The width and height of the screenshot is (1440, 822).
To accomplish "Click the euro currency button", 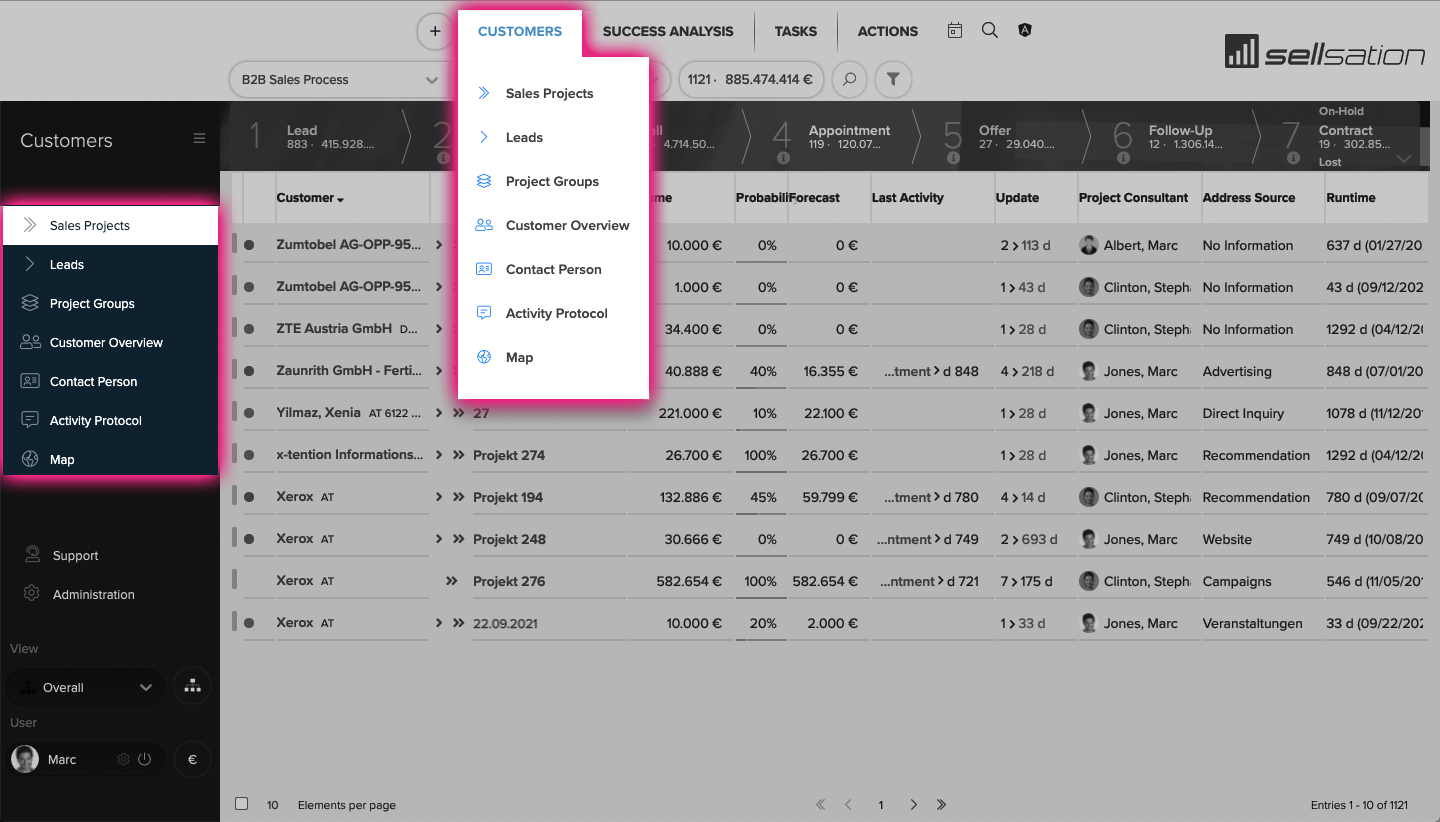I will [x=192, y=759].
